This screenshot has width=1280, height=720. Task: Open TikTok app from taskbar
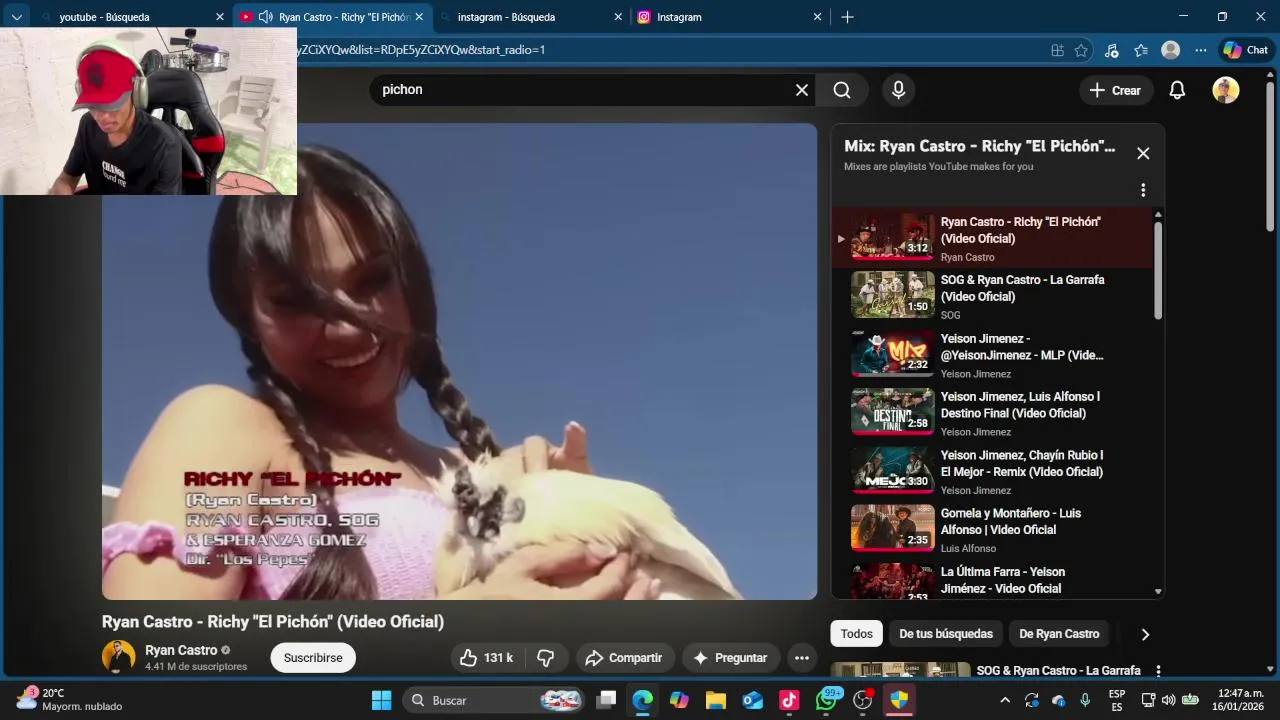coord(789,700)
